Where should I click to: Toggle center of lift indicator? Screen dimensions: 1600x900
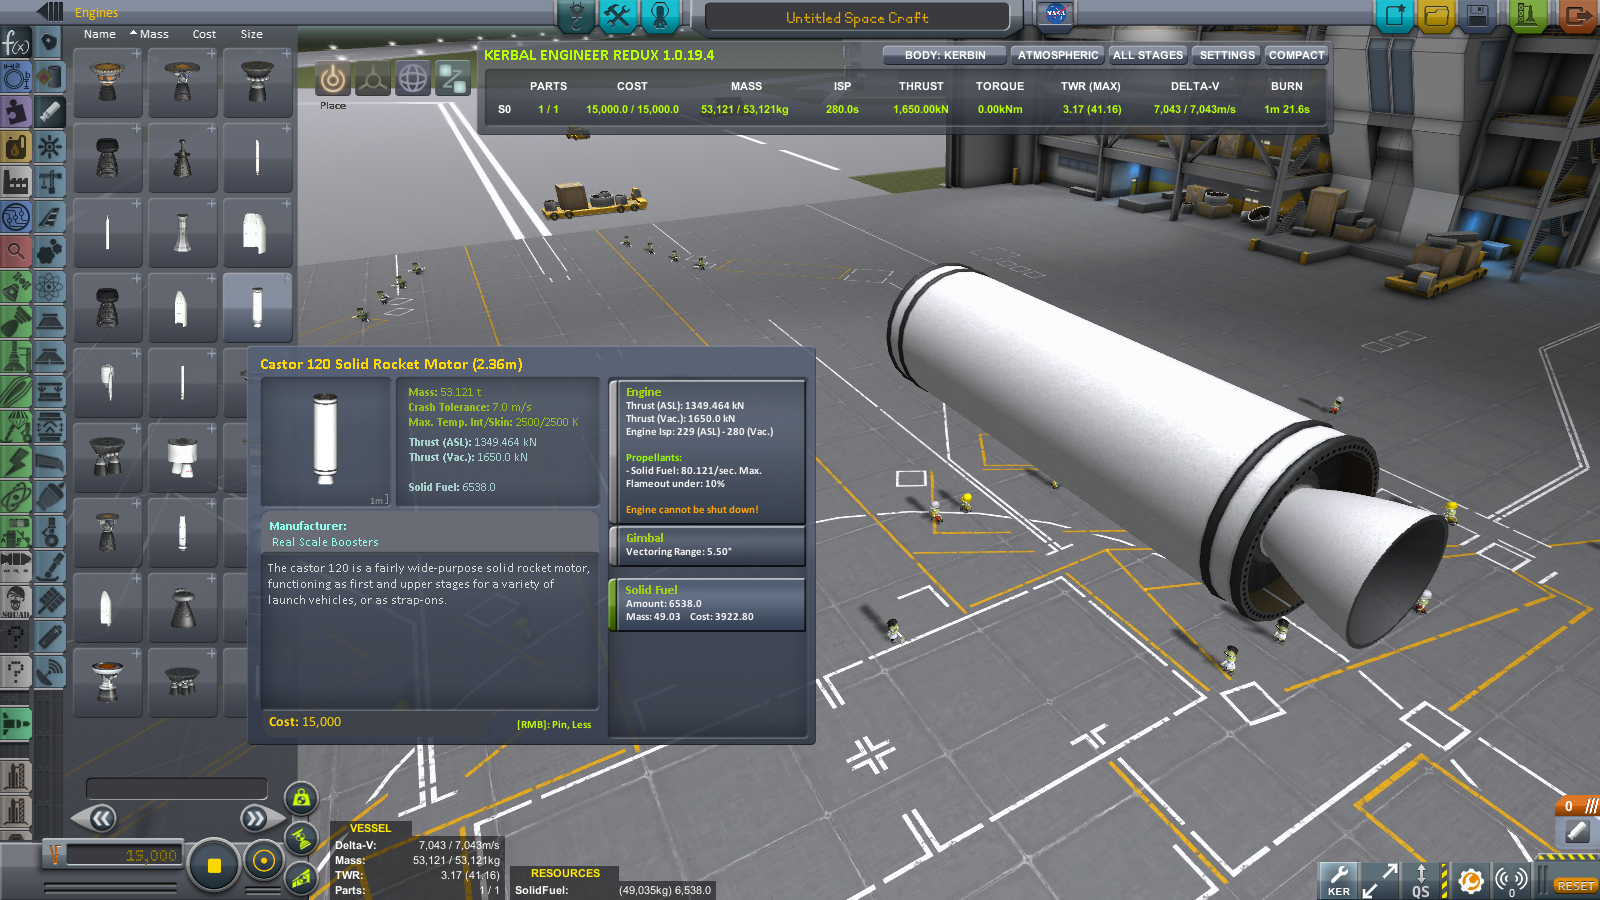[x=302, y=878]
